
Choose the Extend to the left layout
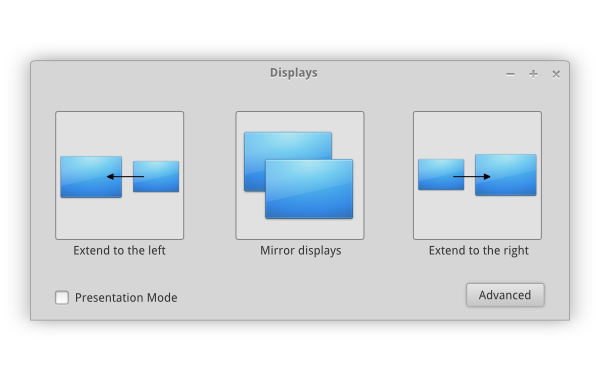(119, 175)
